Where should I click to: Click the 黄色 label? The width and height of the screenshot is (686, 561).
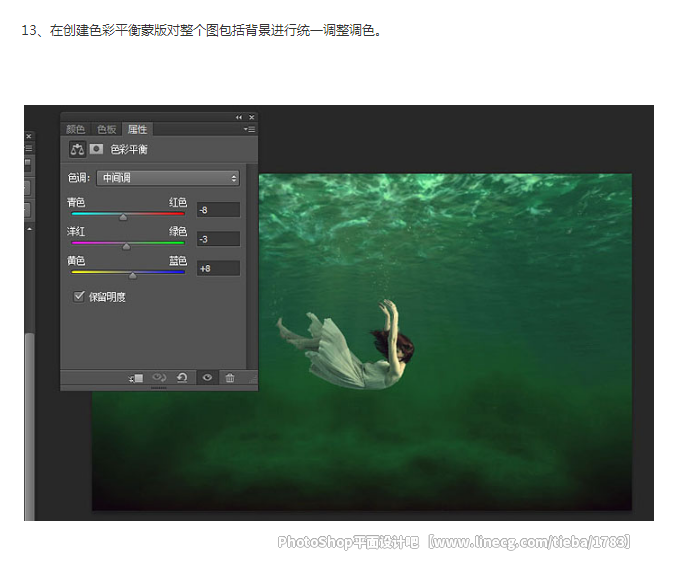[x=76, y=261]
